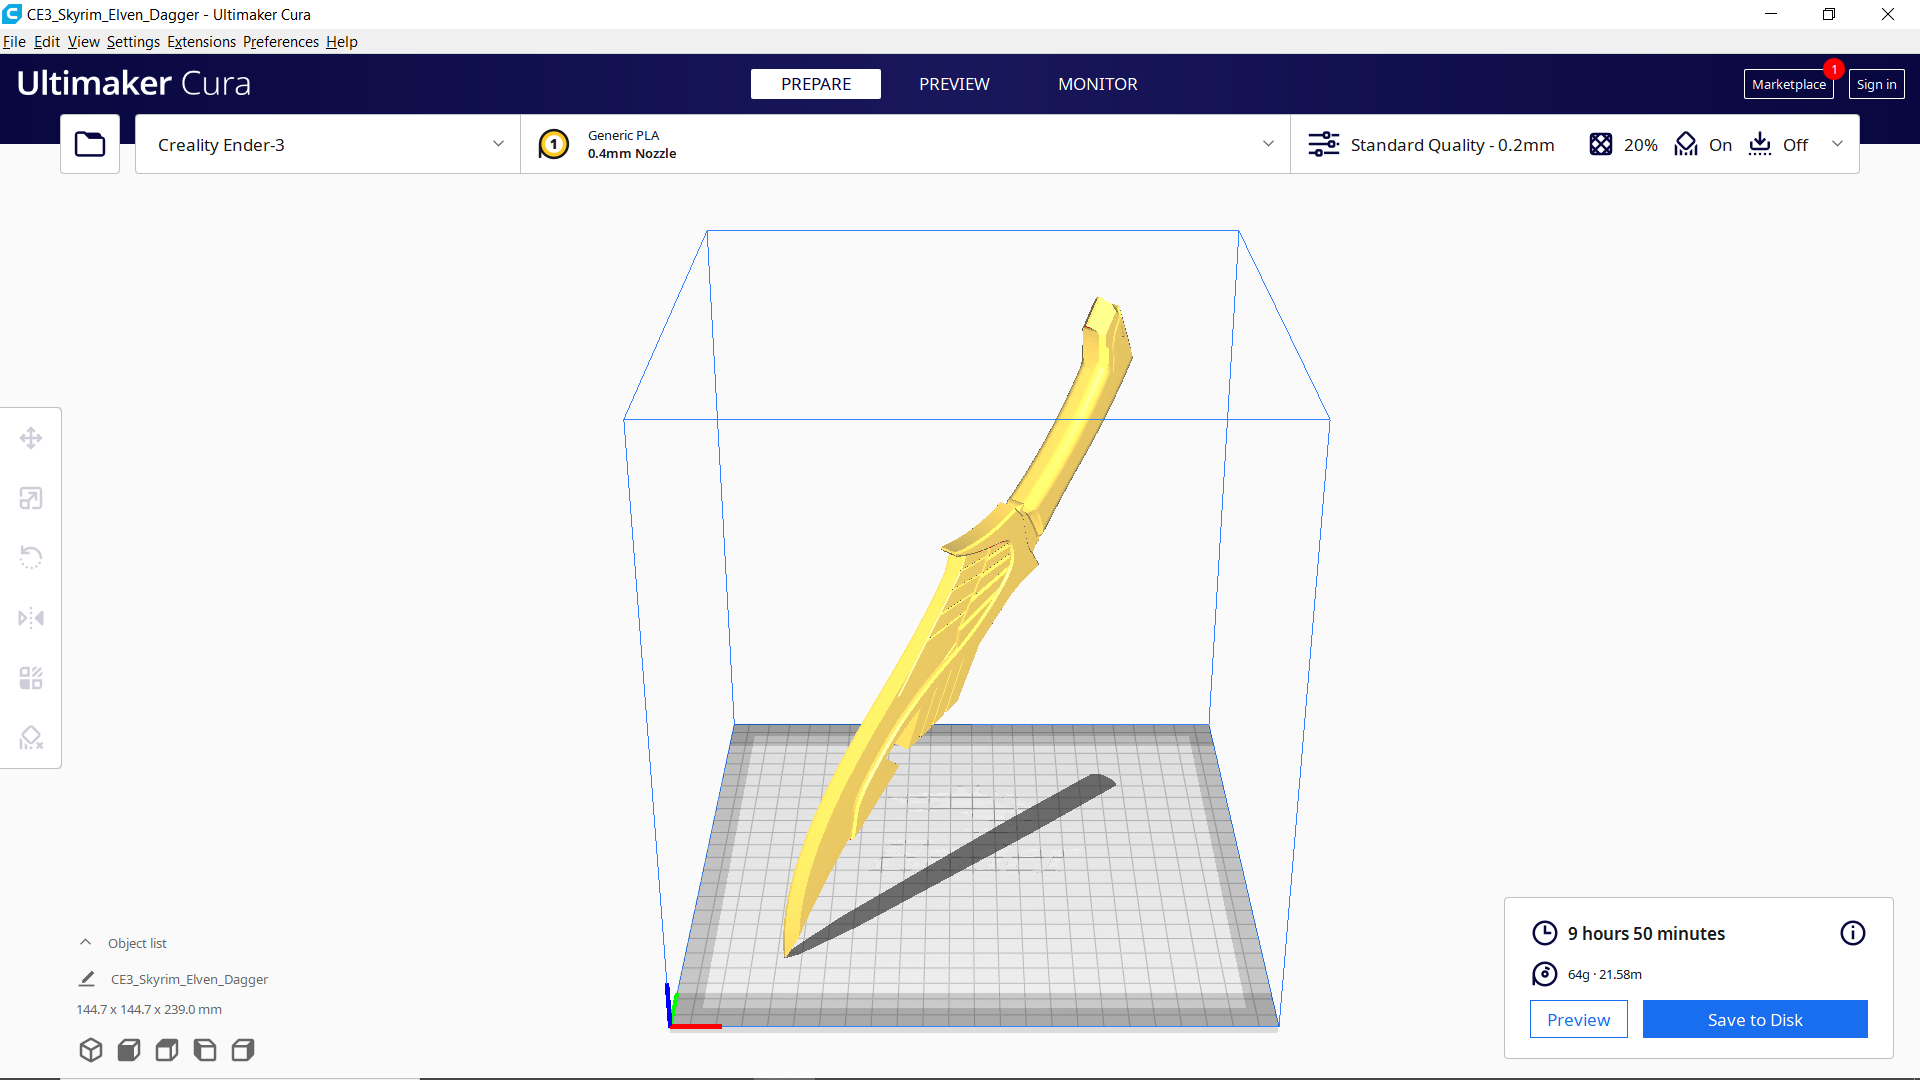Open the Preferences menu
The image size is (1920, 1080).
(281, 42)
